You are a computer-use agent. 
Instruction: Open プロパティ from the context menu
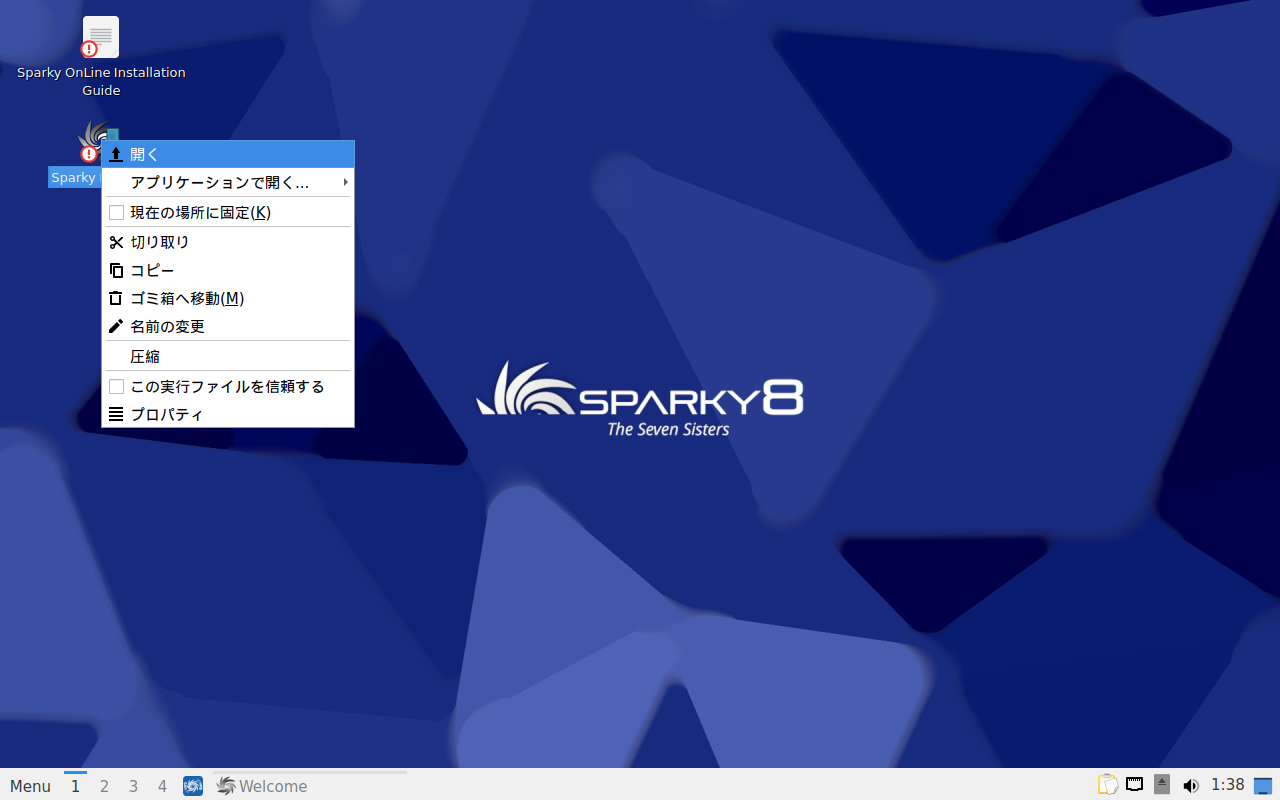[228, 415]
